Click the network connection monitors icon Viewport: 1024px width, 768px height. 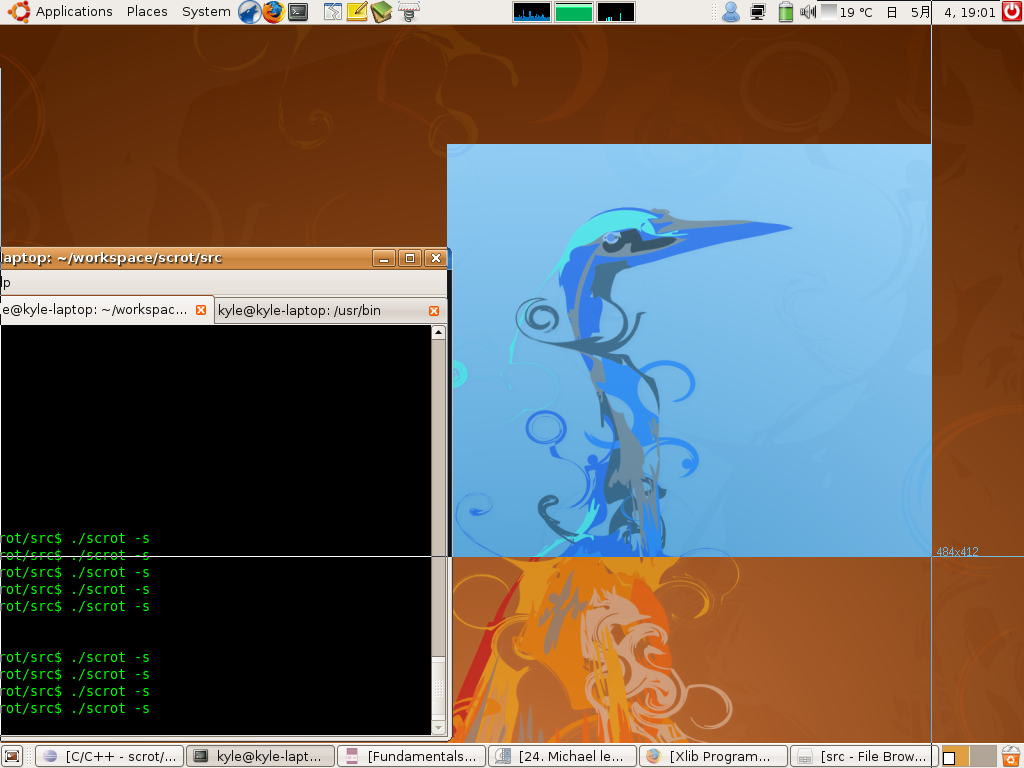coord(758,12)
